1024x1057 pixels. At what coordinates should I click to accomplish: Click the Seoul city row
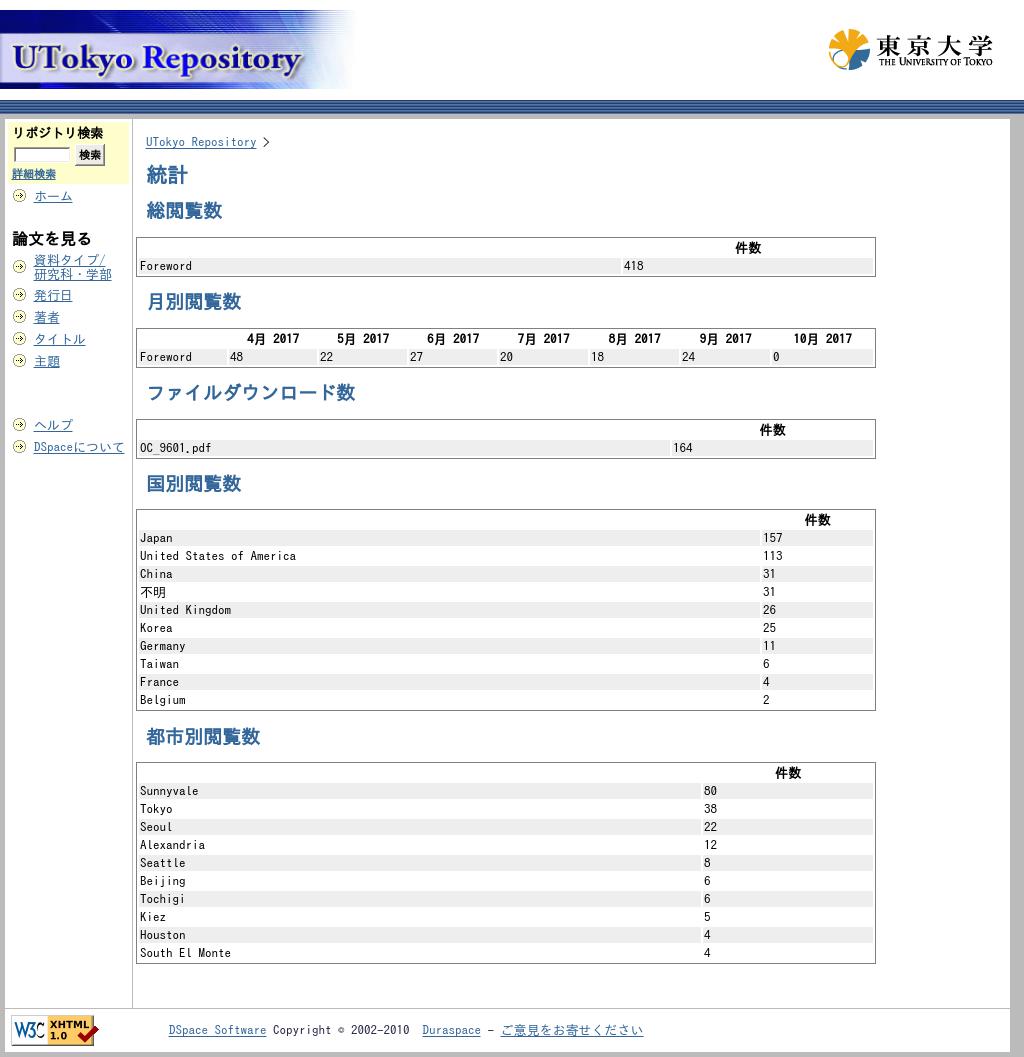(x=506, y=826)
